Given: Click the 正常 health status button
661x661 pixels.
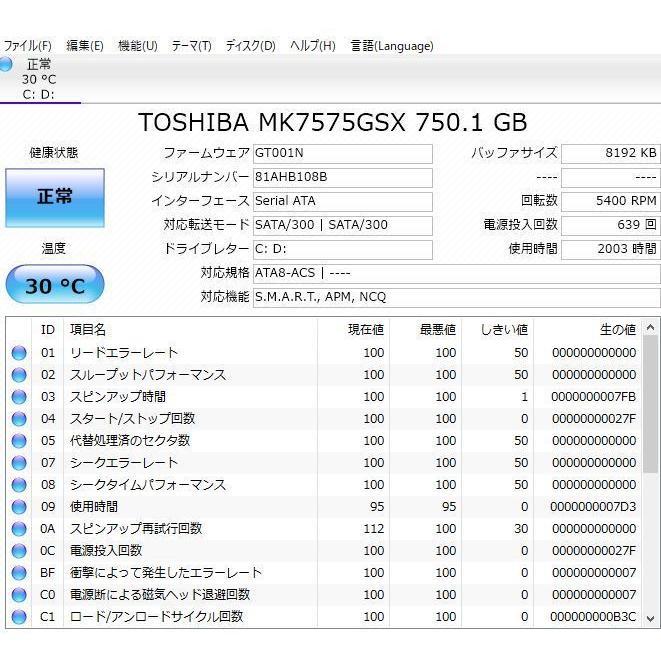Looking at the screenshot, I should (54, 197).
